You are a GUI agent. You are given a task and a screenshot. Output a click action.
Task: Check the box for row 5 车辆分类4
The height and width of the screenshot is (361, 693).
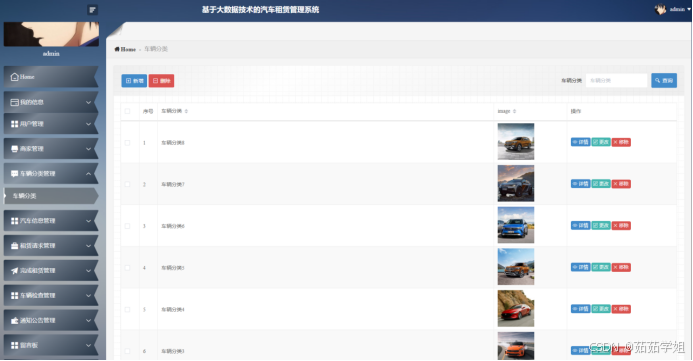coord(127,309)
